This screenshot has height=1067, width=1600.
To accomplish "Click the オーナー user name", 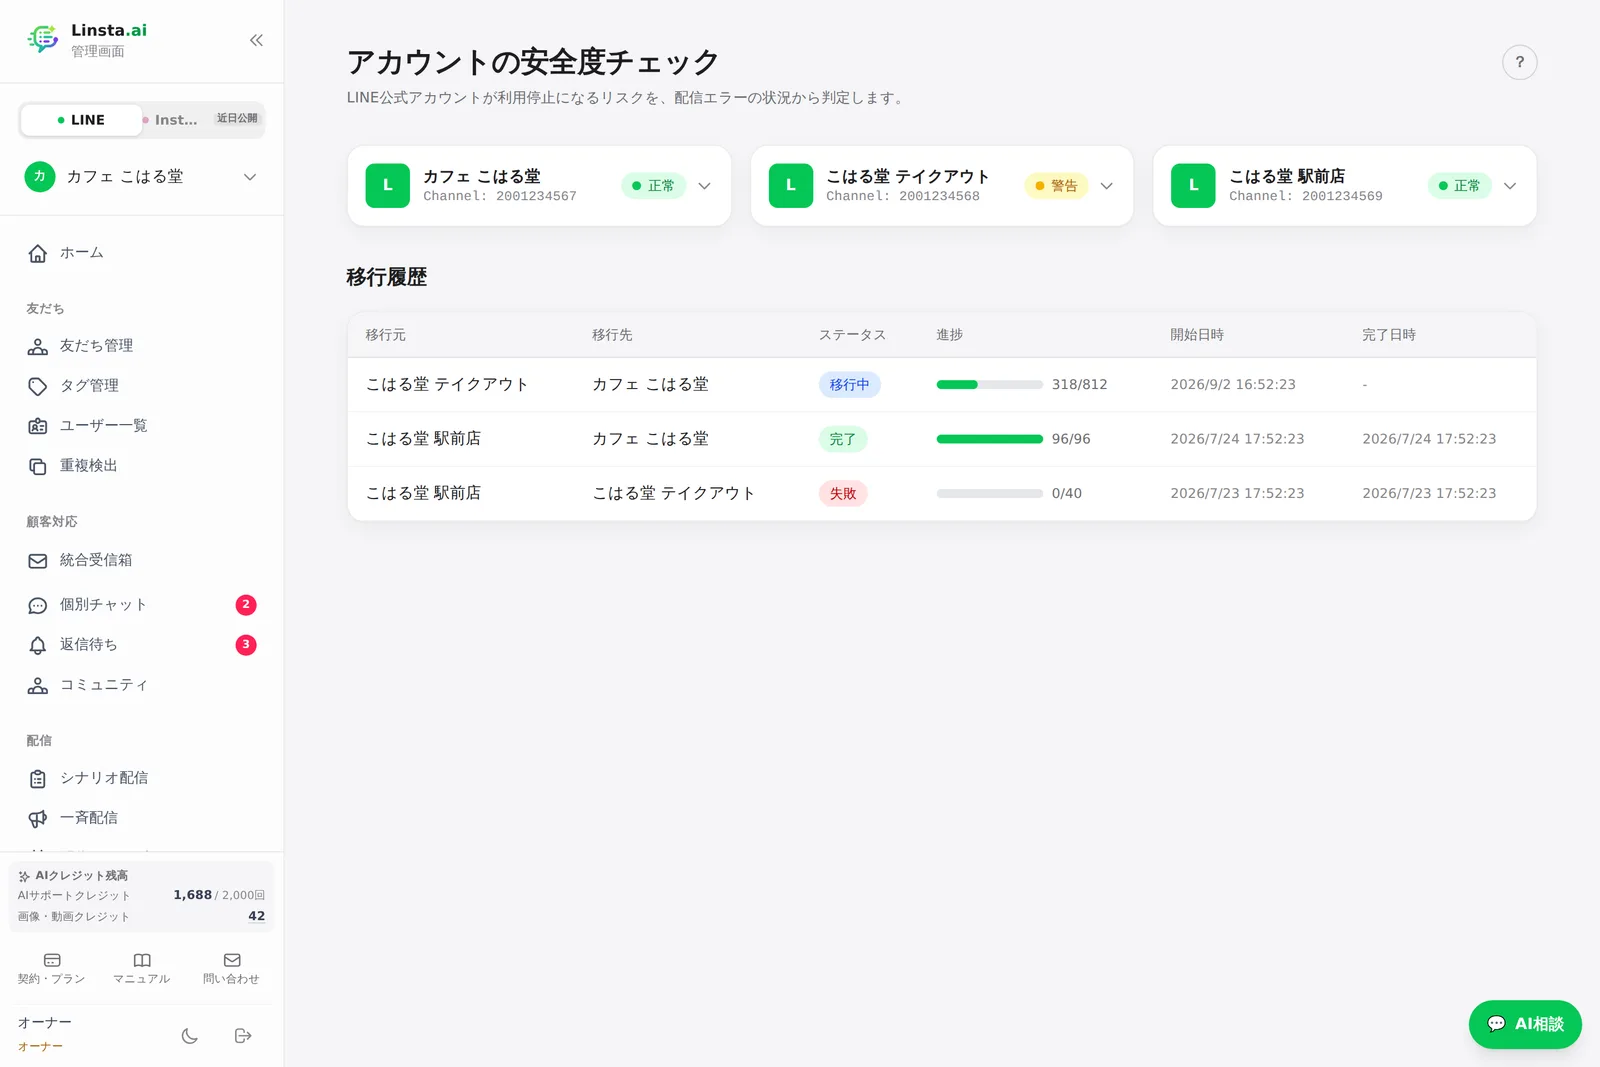I will [x=45, y=1023].
